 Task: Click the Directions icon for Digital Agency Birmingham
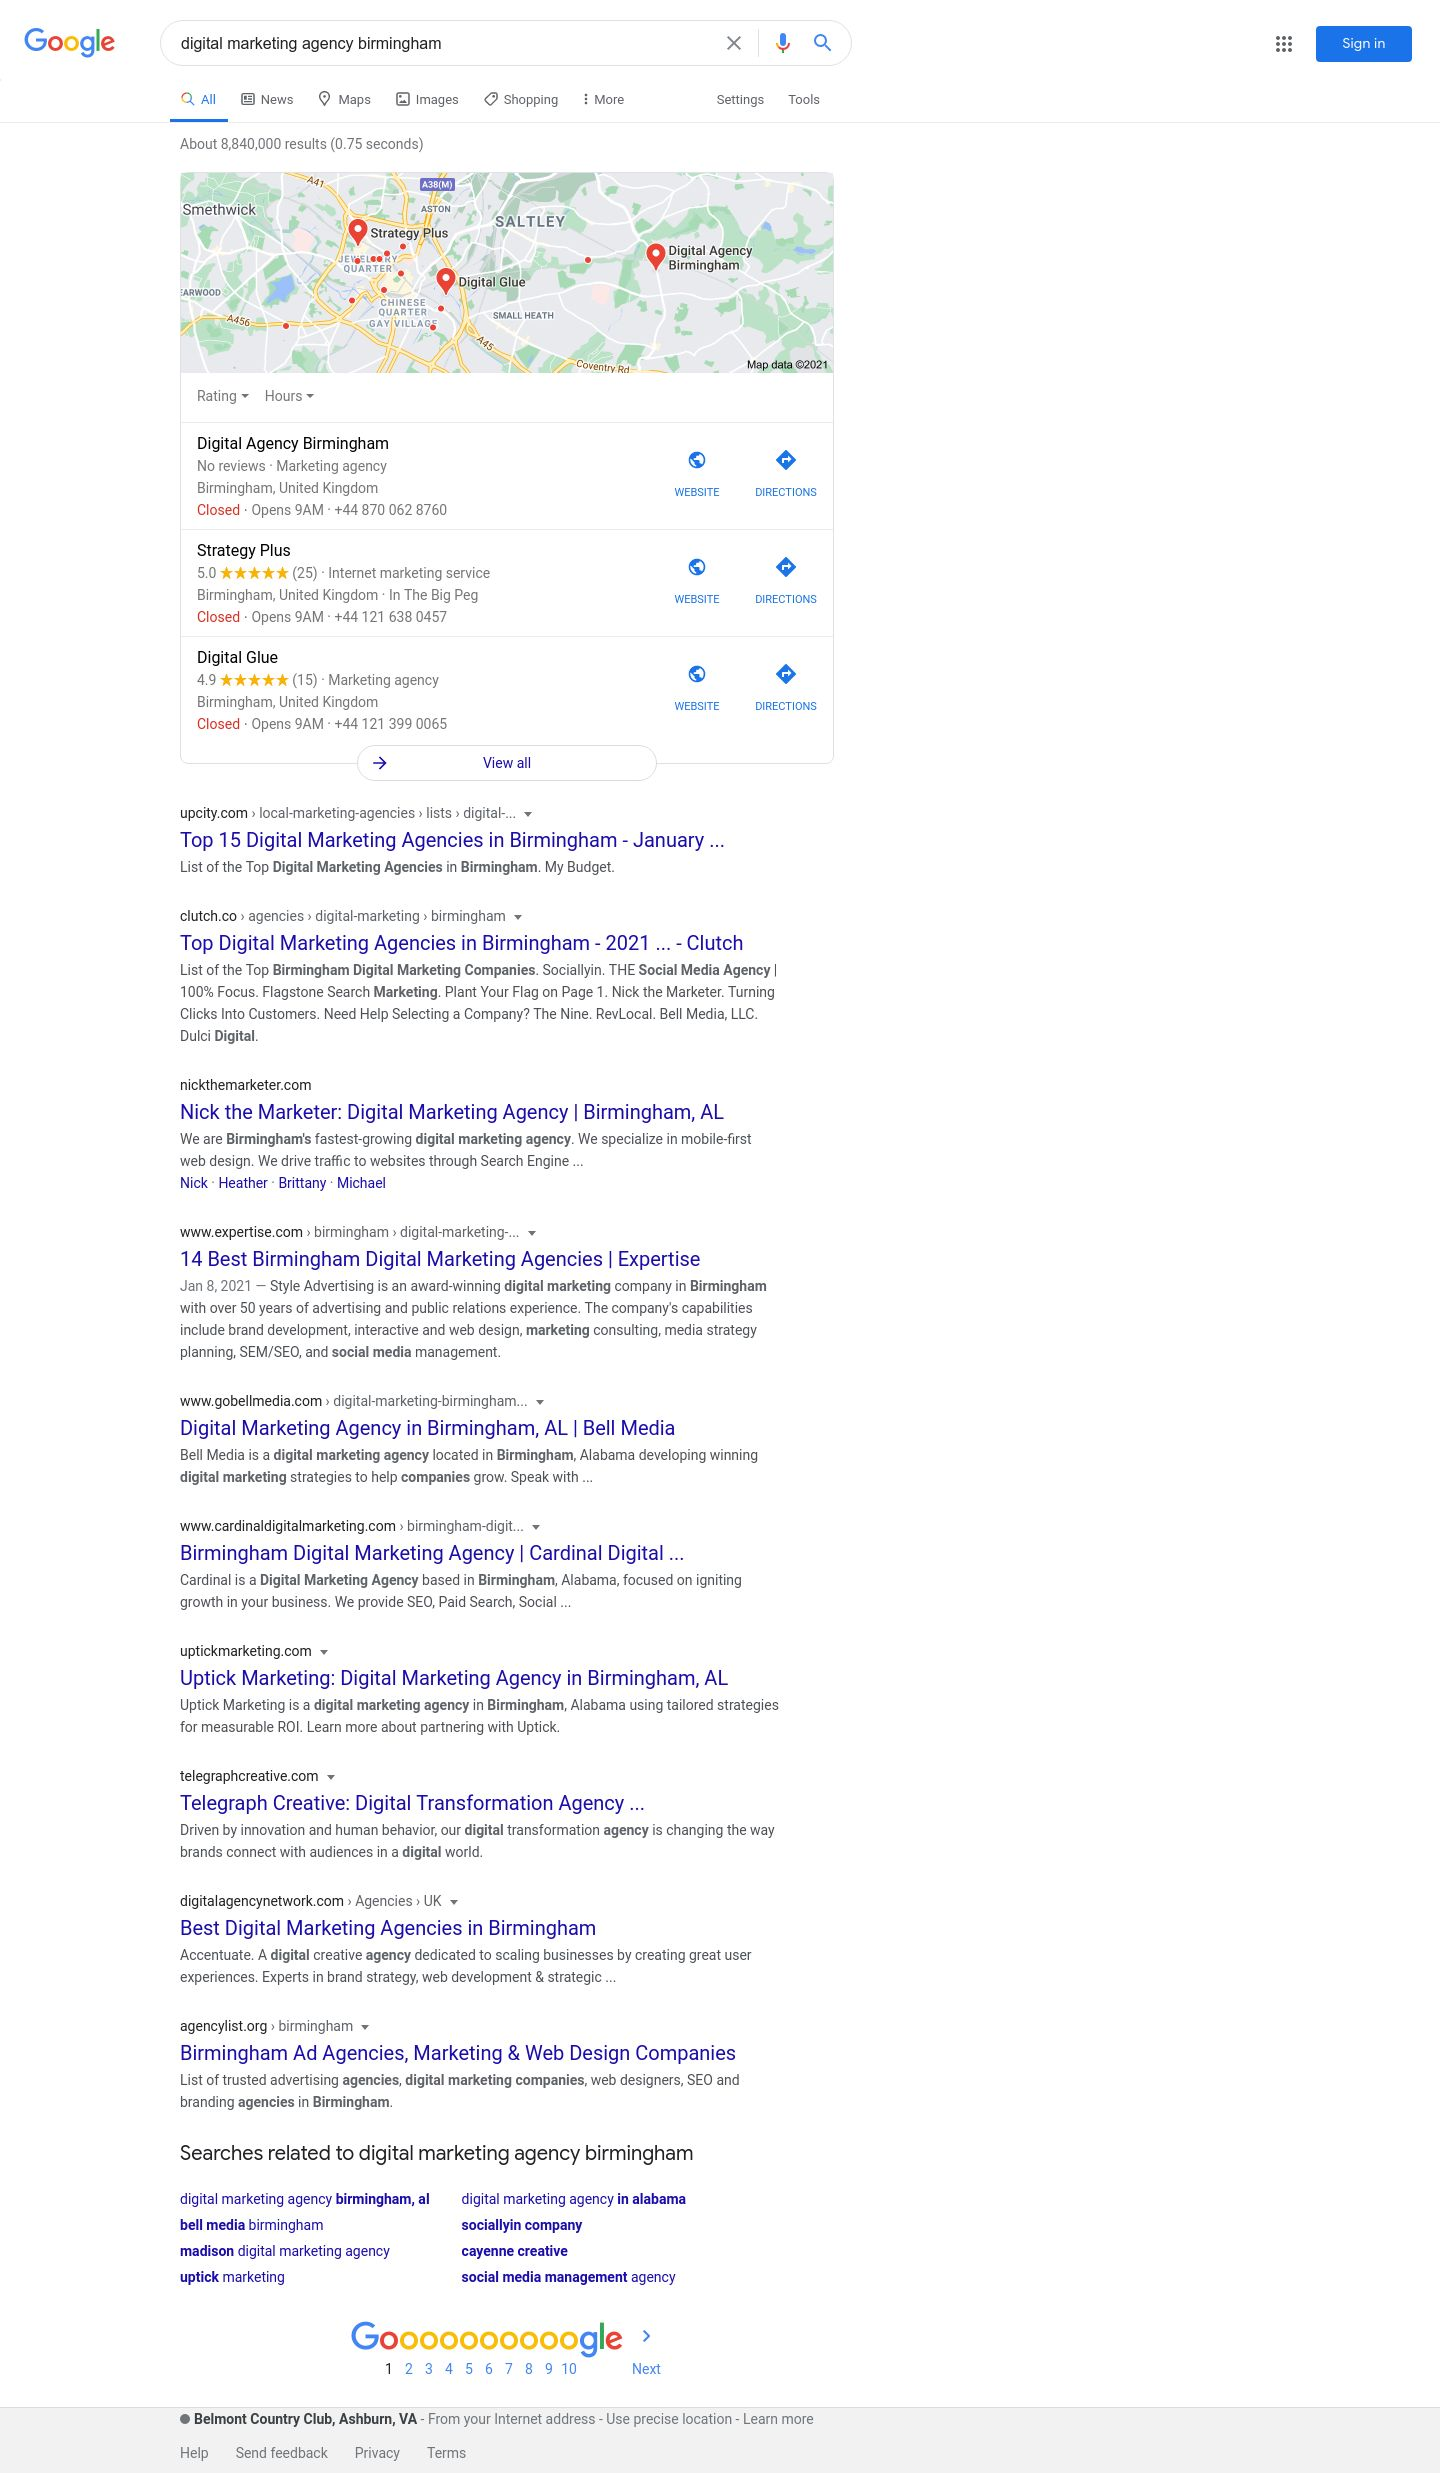pos(786,460)
